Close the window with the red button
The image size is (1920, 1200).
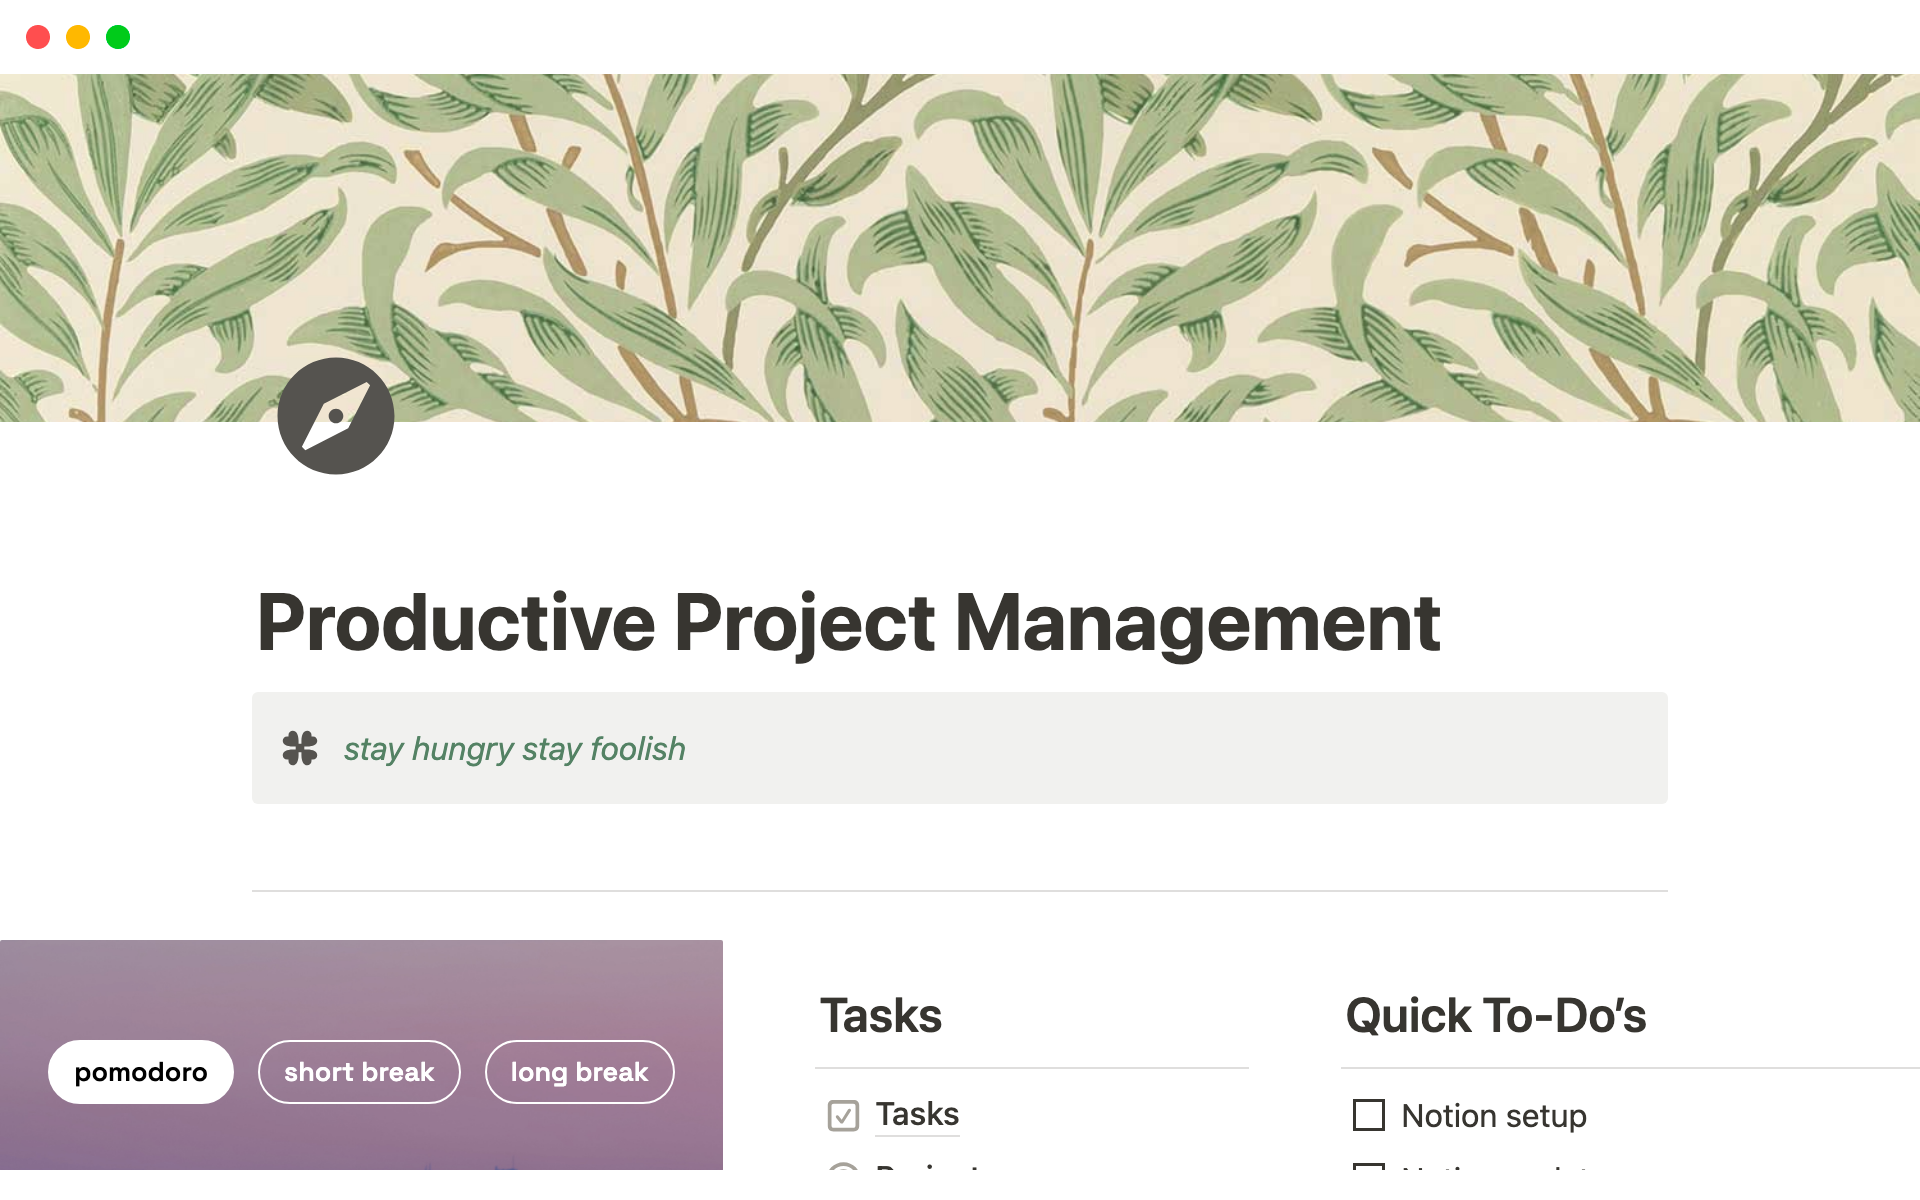(38, 37)
